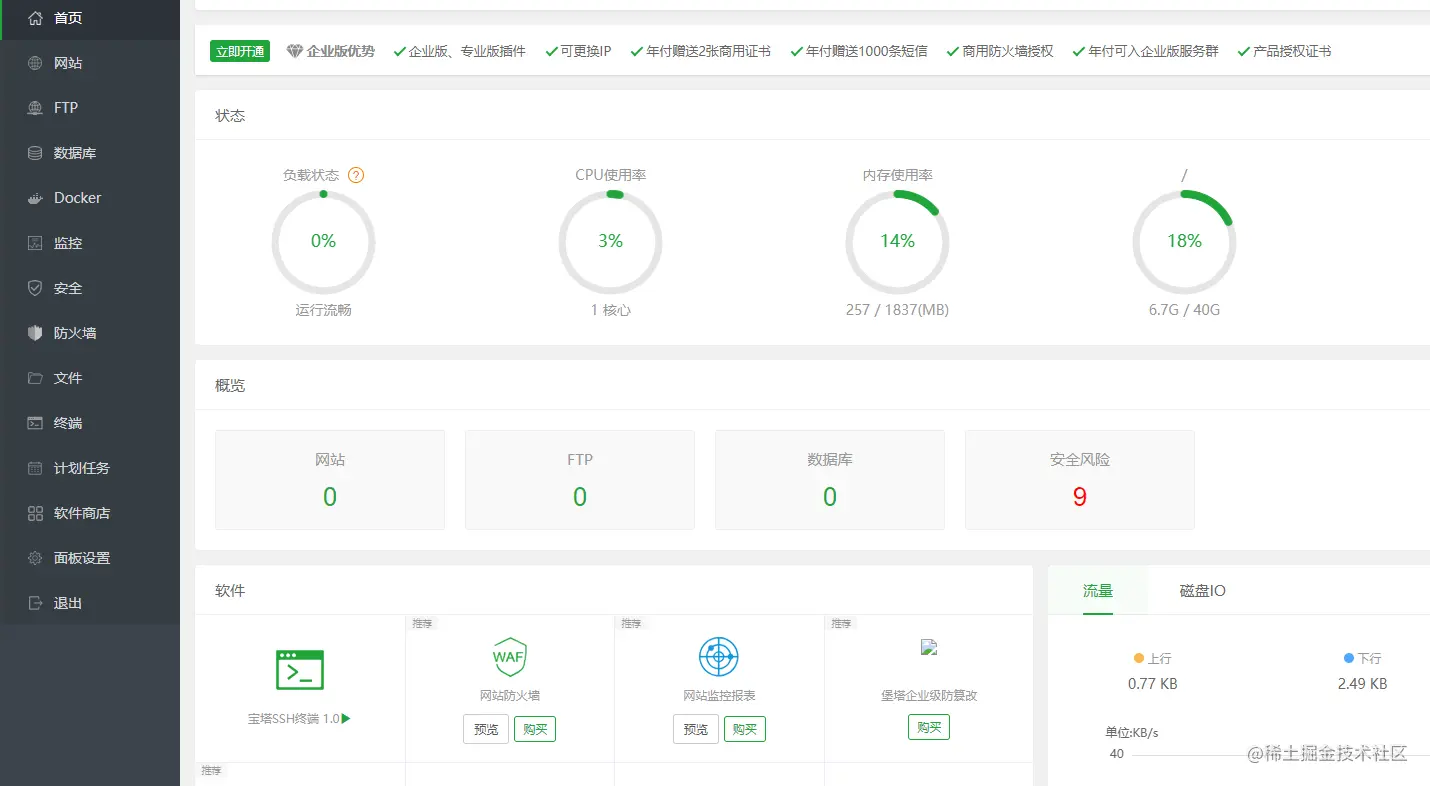
Task: Click the memory value 257 / 1837(MB)
Action: click(897, 310)
